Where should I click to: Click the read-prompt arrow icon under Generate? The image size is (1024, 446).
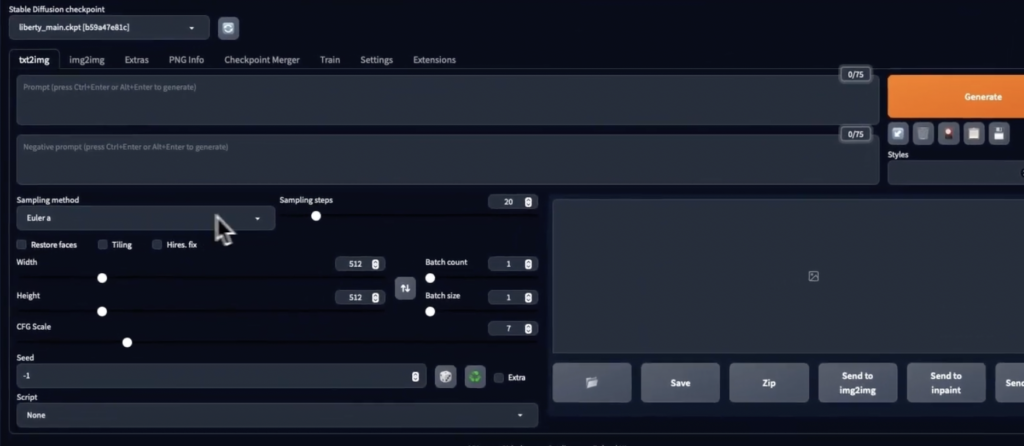(x=898, y=134)
